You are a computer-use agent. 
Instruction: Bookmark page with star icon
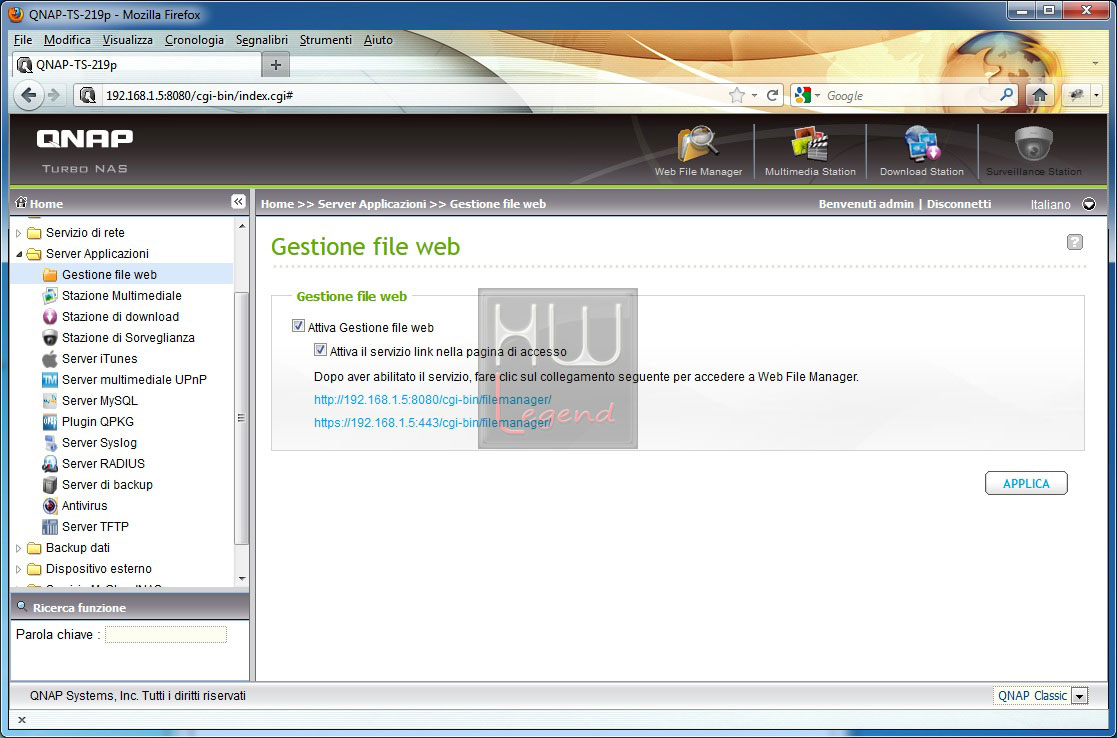coord(737,95)
